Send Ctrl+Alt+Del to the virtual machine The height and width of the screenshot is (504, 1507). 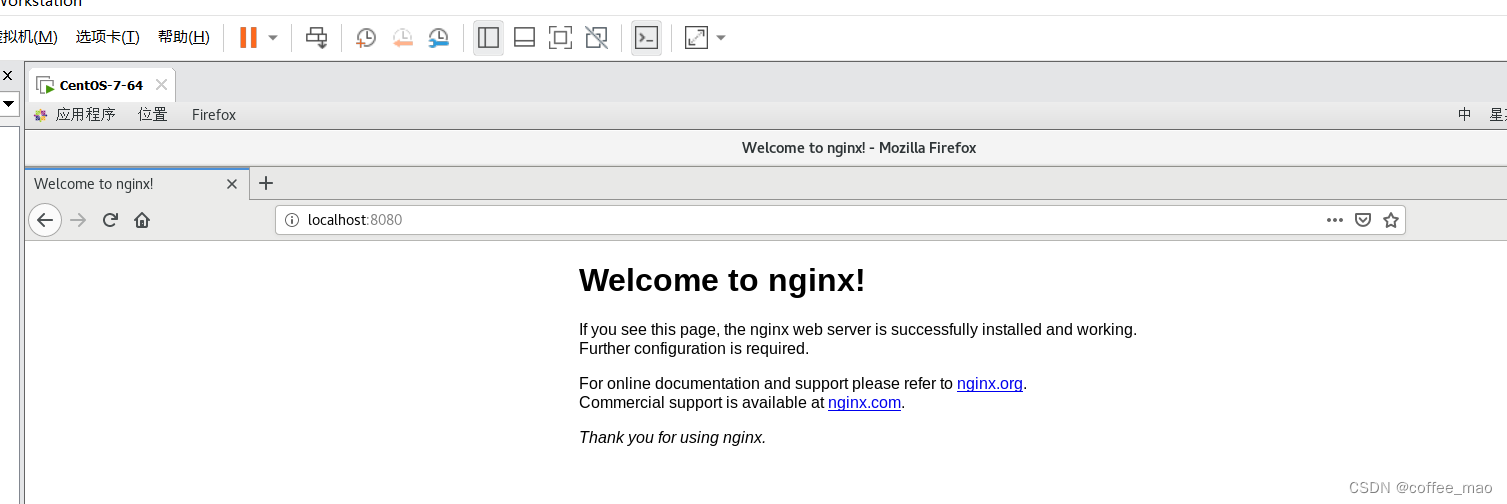click(316, 38)
